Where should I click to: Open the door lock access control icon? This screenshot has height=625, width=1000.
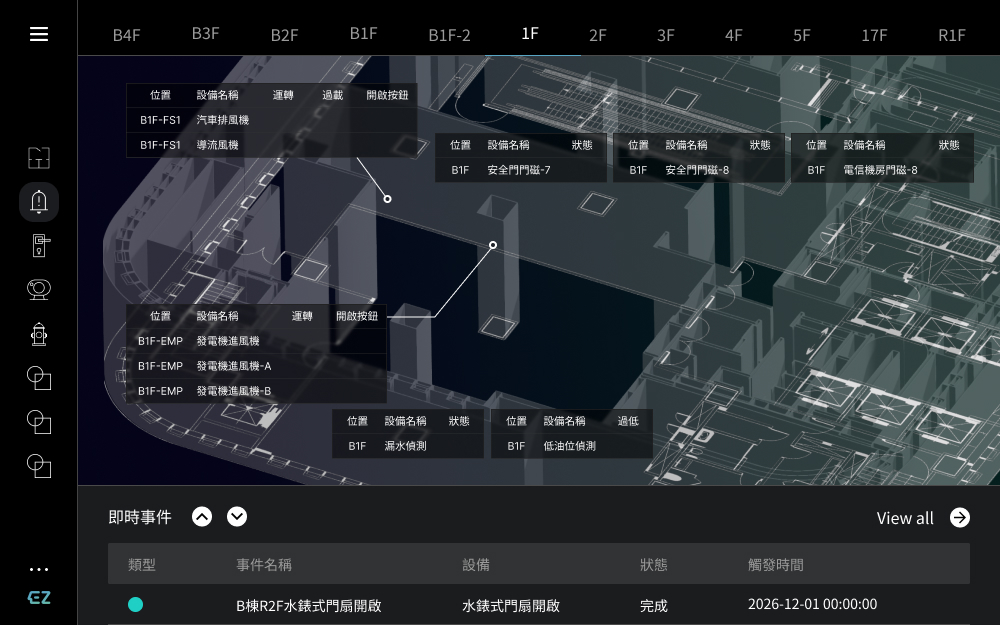[39, 245]
